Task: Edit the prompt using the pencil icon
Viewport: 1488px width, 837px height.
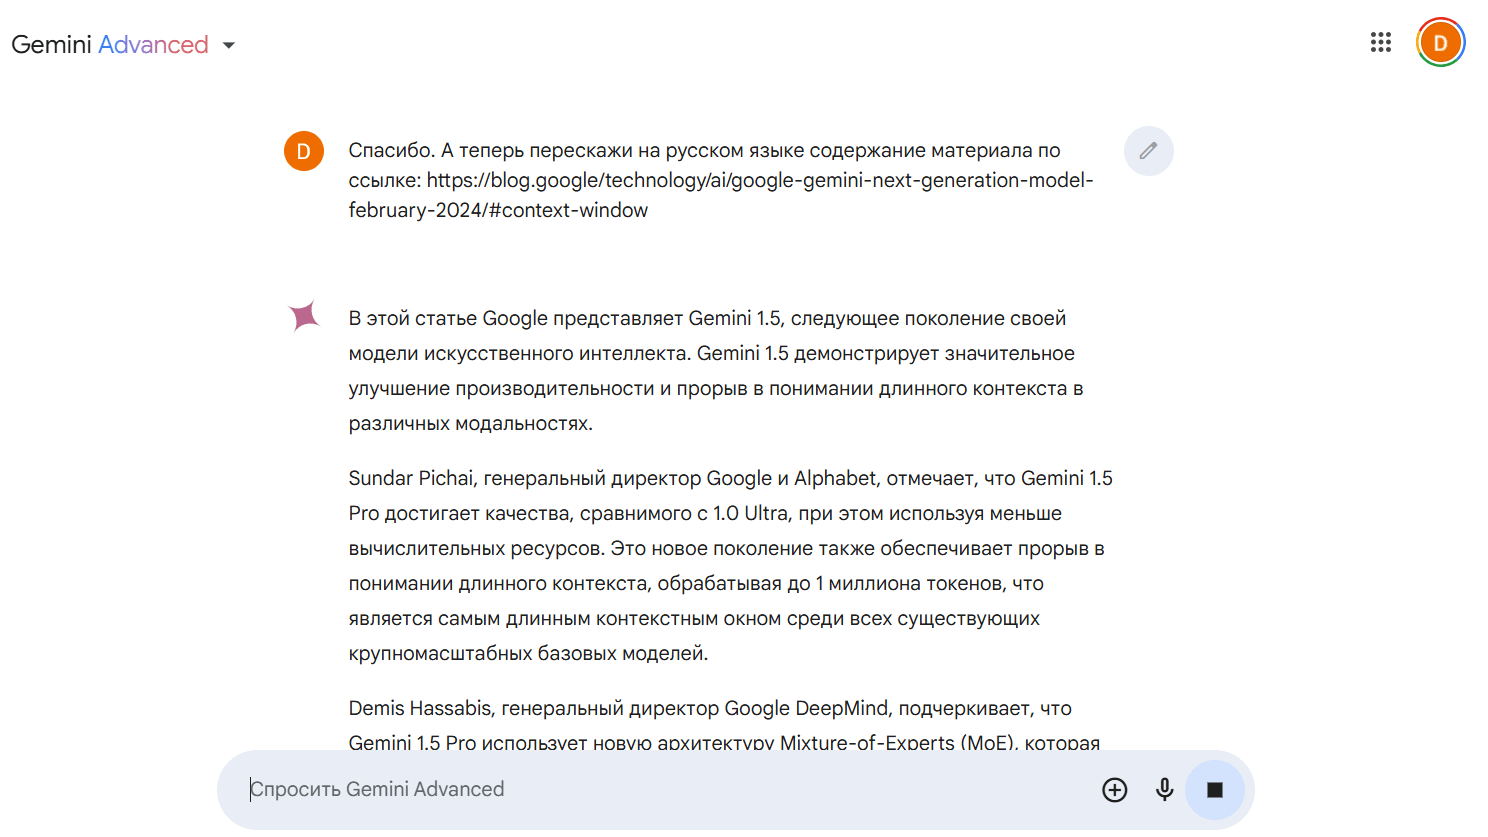Action: pos(1148,151)
